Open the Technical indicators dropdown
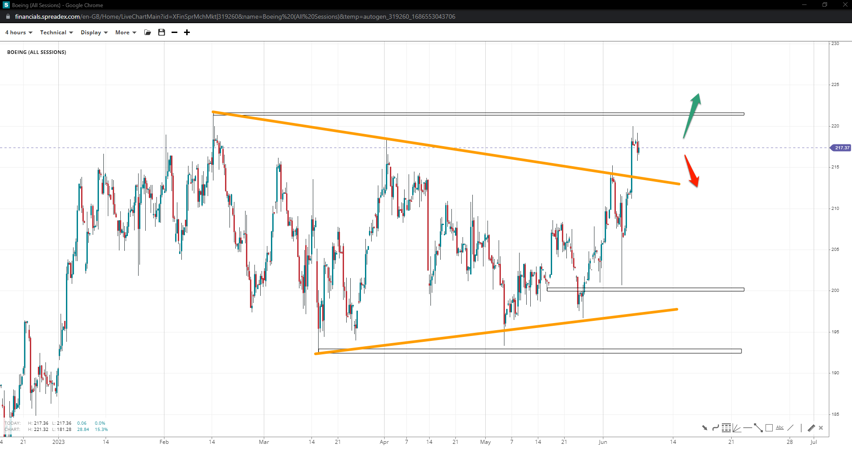 tap(56, 32)
